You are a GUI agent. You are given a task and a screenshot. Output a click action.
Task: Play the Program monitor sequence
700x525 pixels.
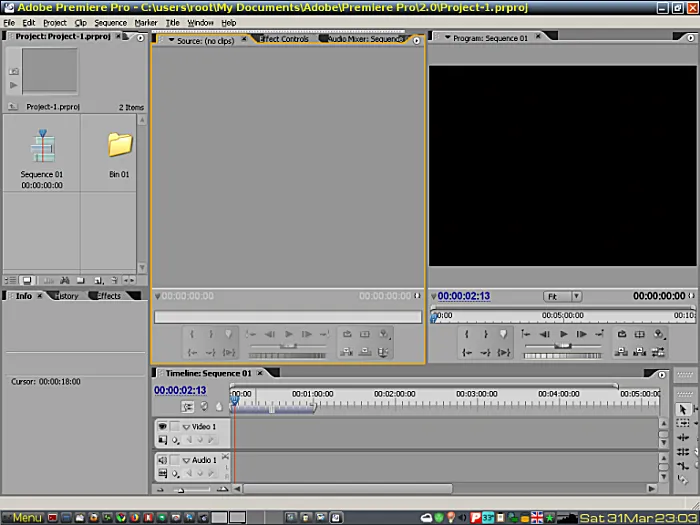click(563, 334)
